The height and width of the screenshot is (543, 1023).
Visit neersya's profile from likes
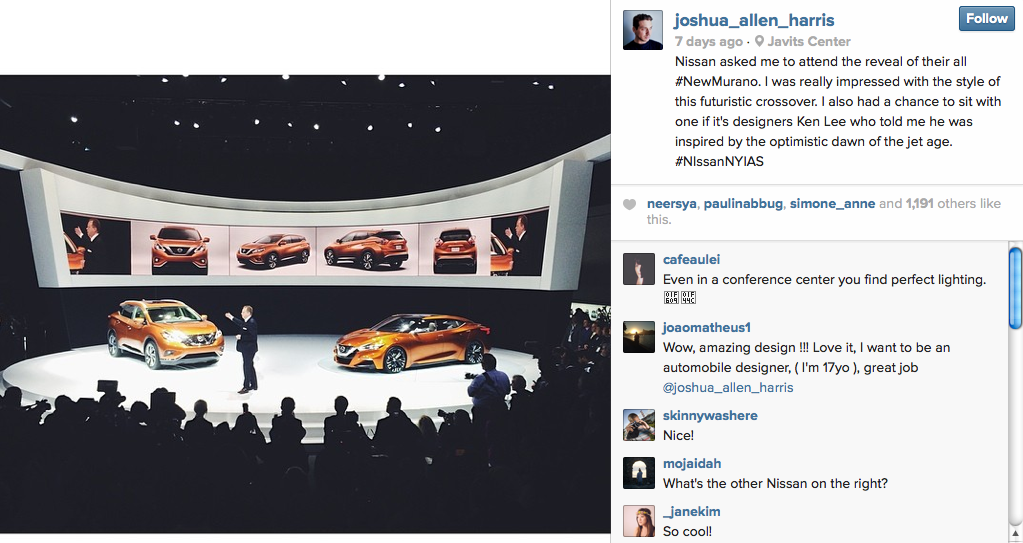pos(671,204)
